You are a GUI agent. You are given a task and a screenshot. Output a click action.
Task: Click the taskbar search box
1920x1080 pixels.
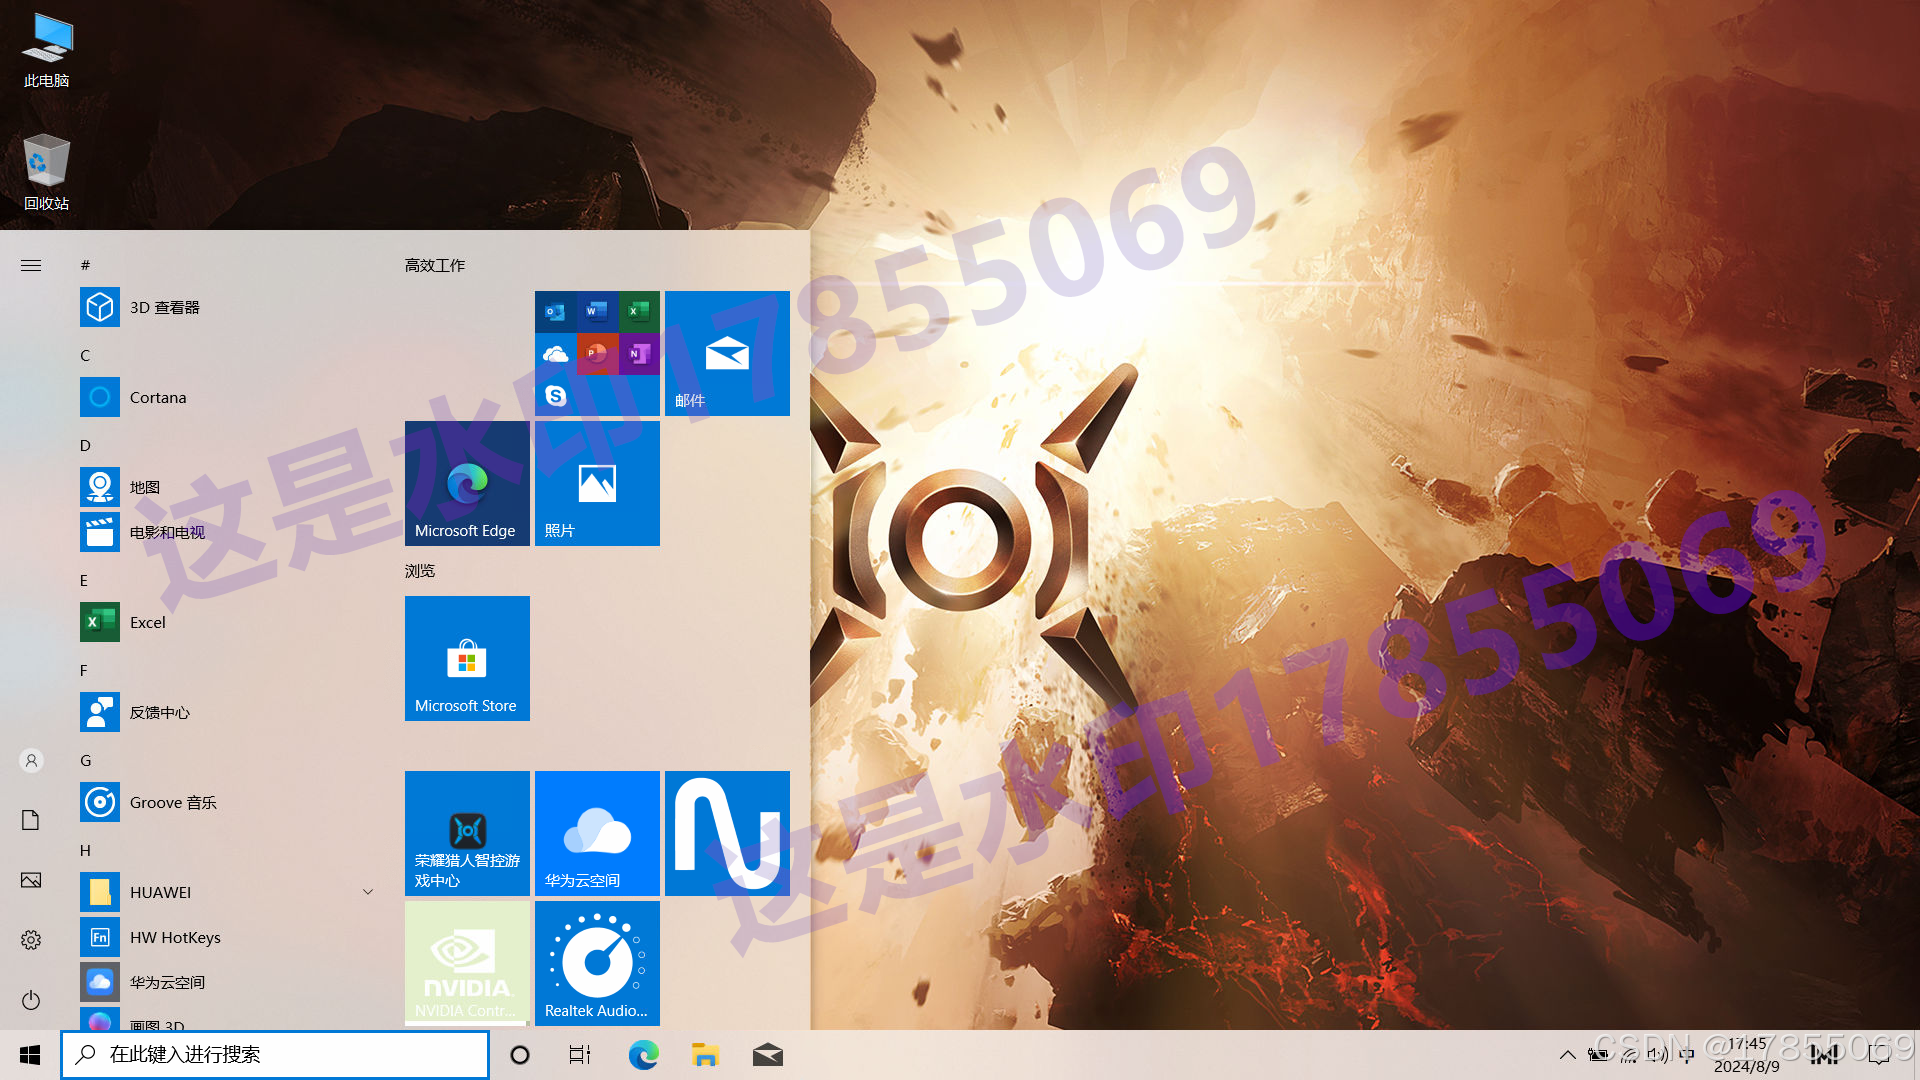275,1055
